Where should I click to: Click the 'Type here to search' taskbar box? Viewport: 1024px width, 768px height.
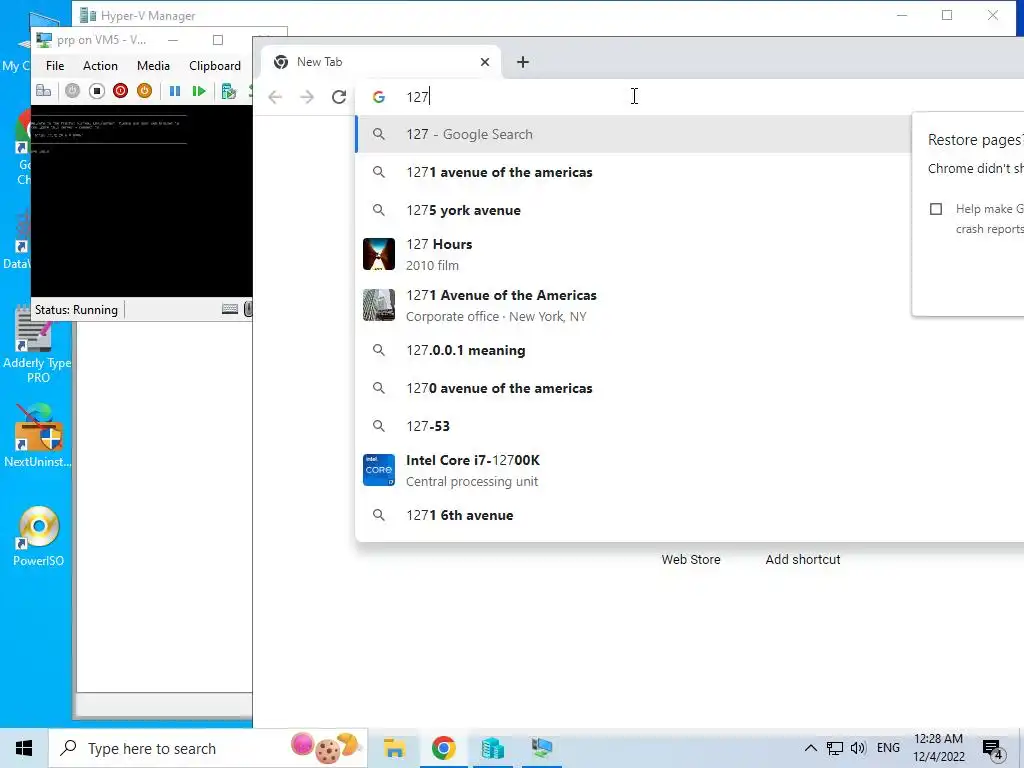tap(208, 748)
